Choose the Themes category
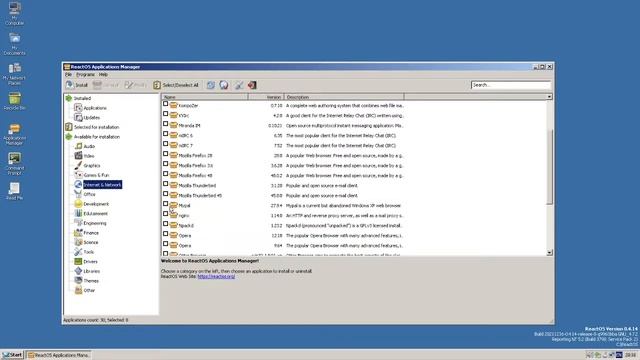Viewport: 640px width, 360px height. click(91, 281)
